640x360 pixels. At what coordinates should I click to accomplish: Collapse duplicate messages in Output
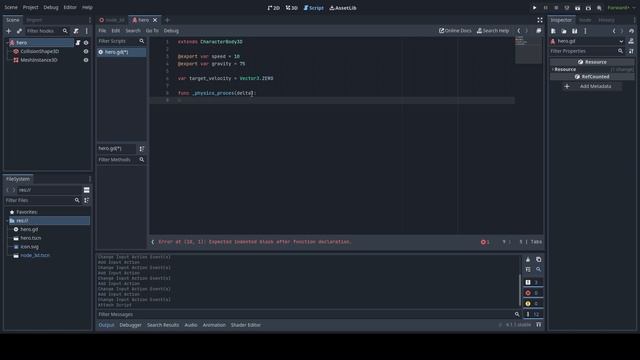[x=528, y=269]
